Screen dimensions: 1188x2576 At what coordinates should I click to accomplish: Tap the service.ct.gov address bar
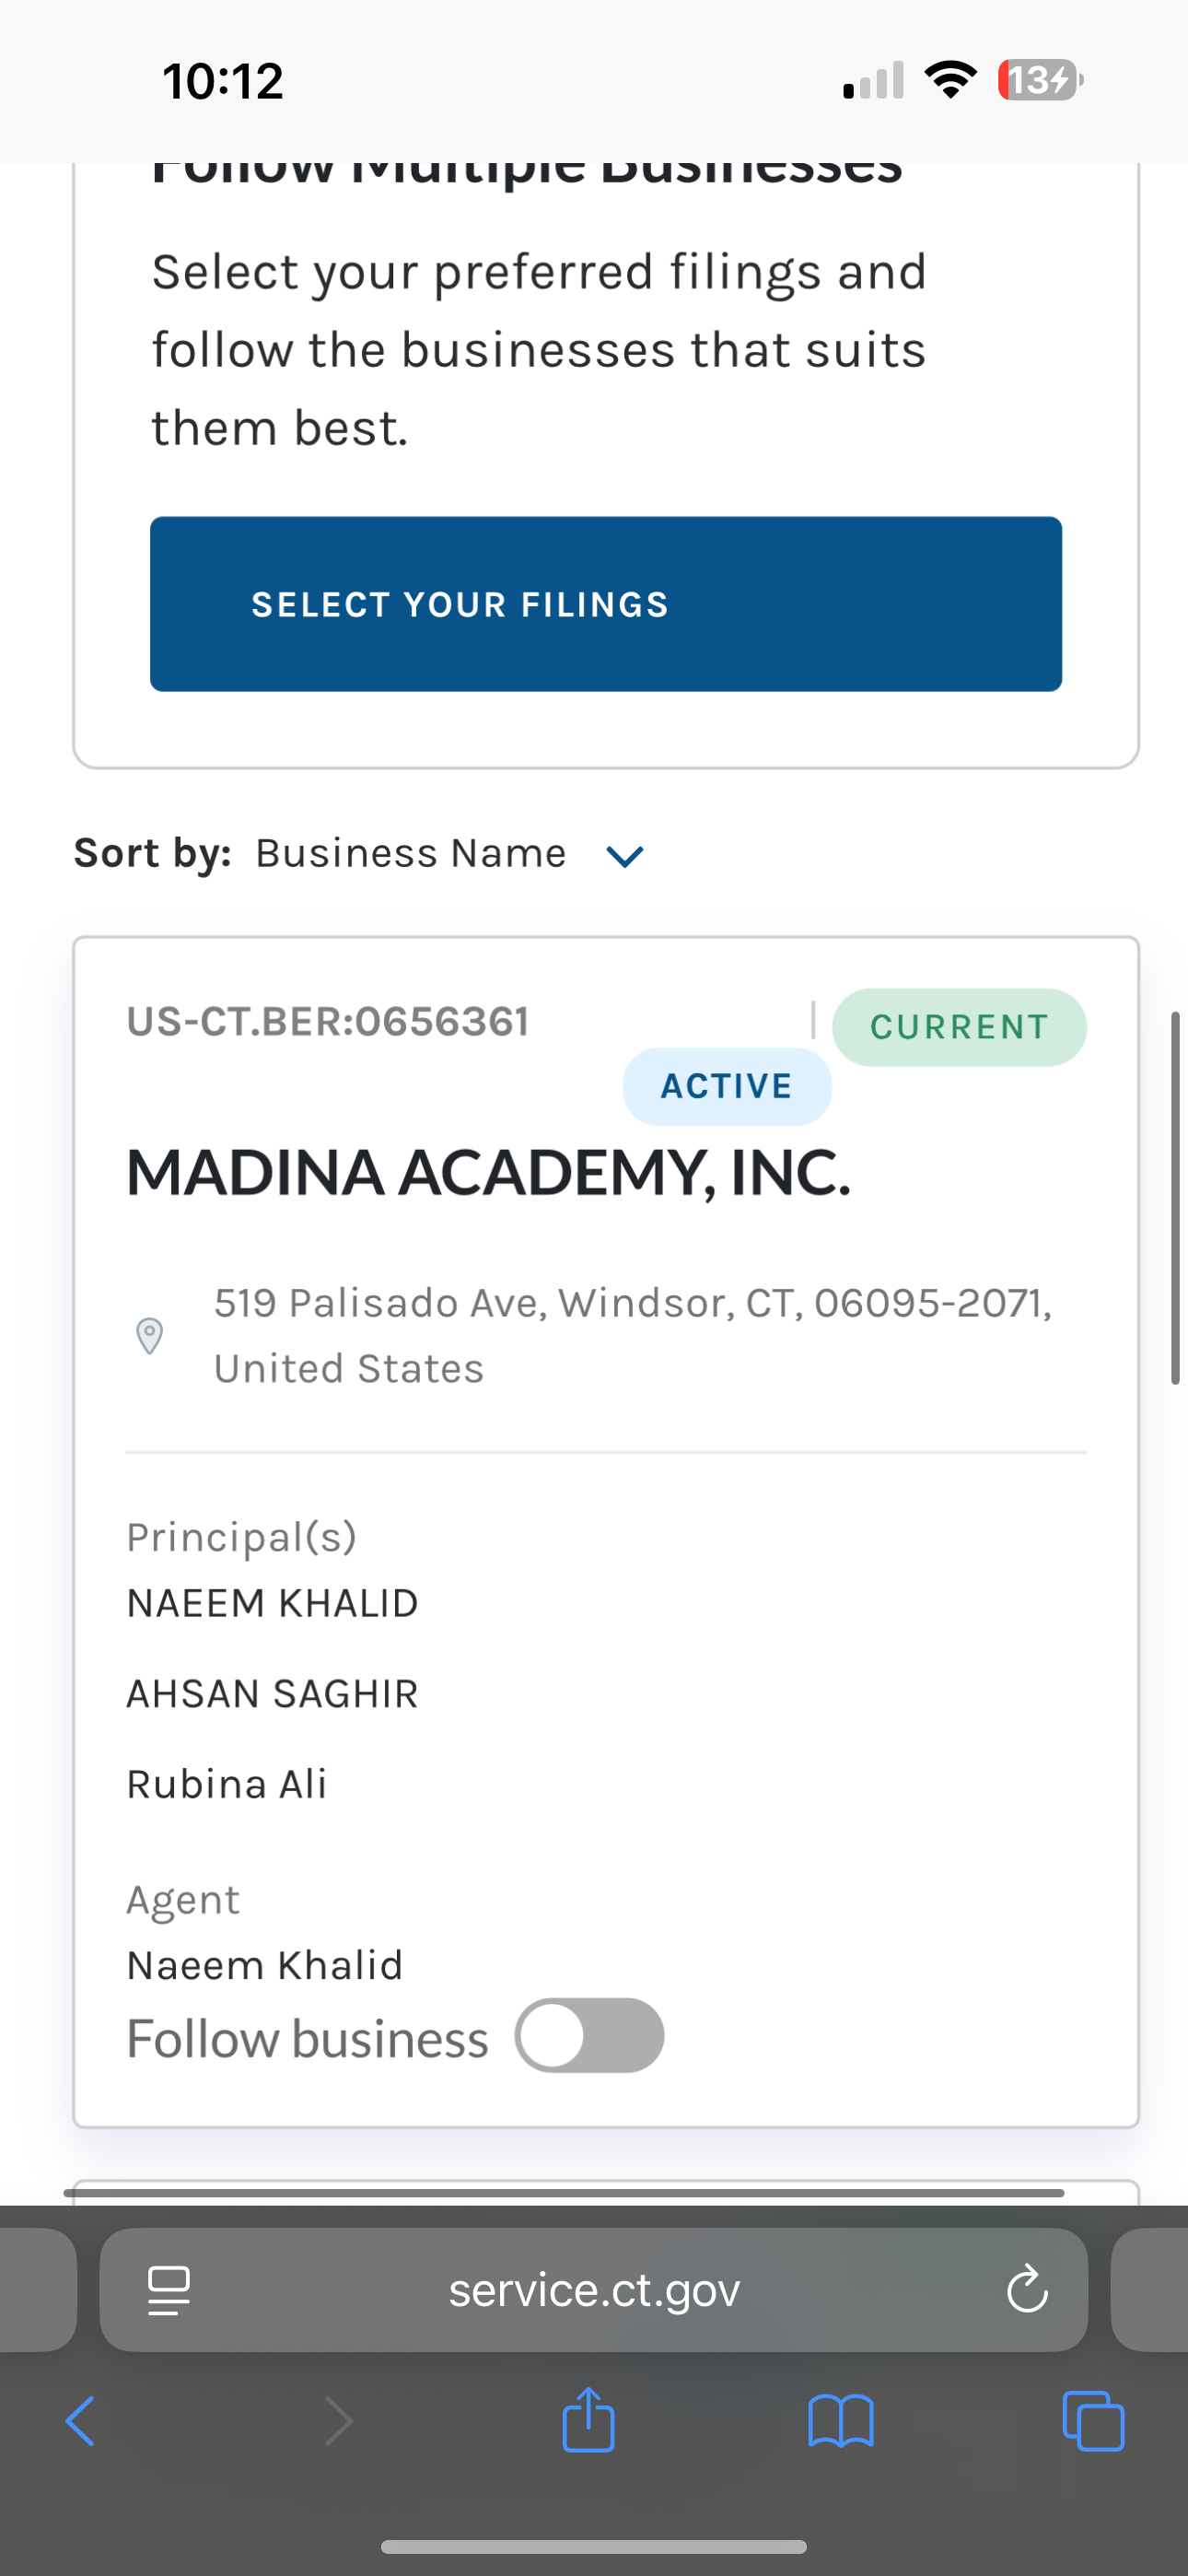click(594, 2289)
